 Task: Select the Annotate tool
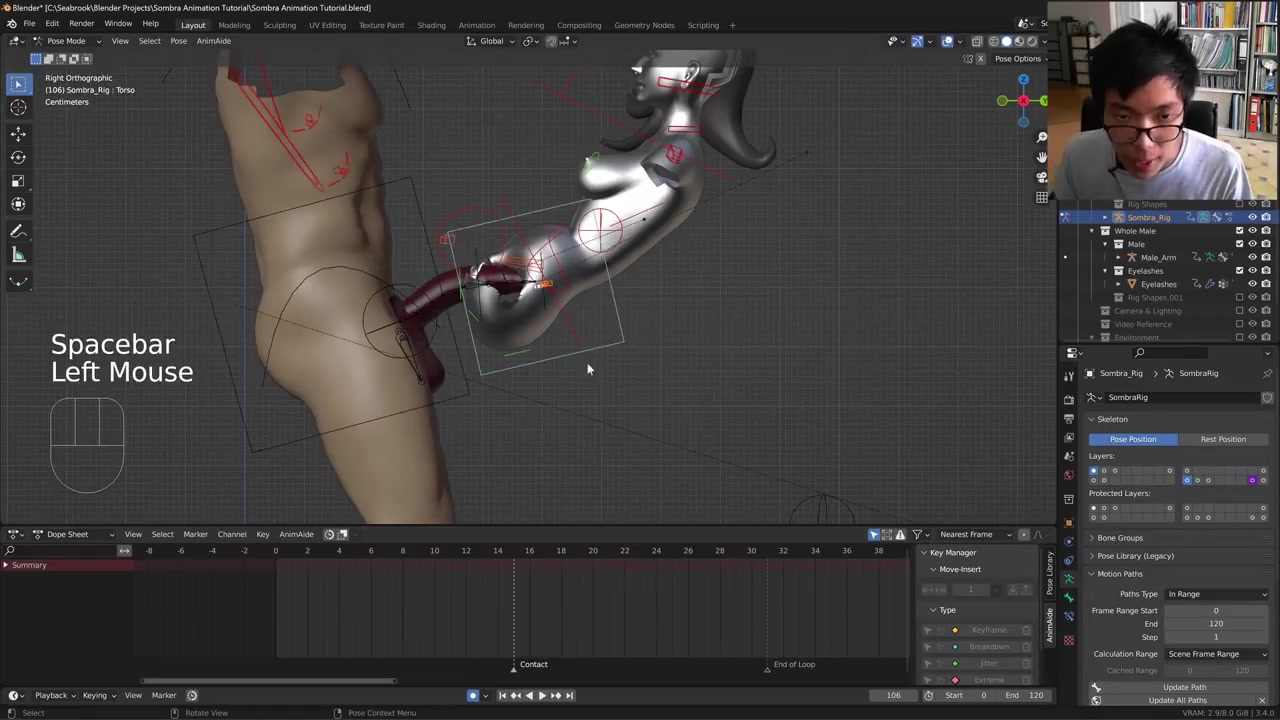point(18,231)
